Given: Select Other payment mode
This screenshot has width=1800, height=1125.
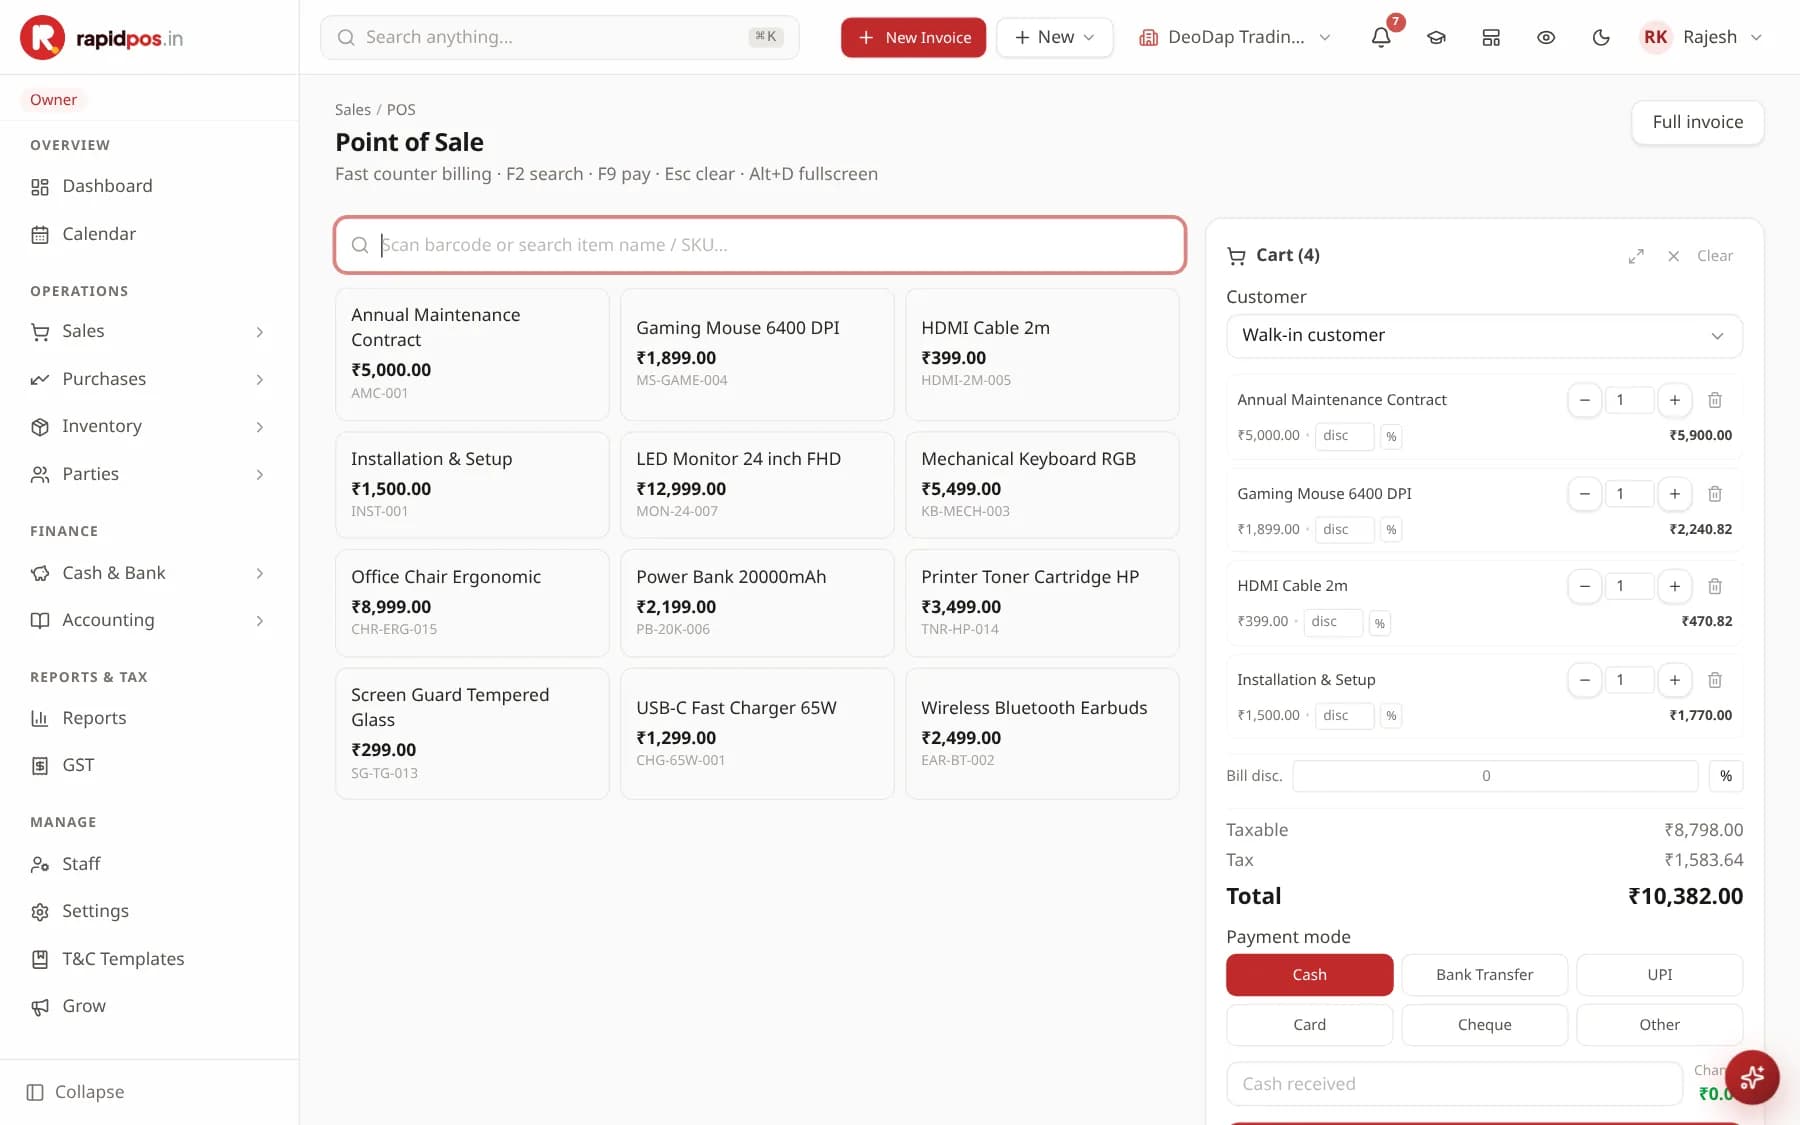Looking at the screenshot, I should [1659, 1025].
